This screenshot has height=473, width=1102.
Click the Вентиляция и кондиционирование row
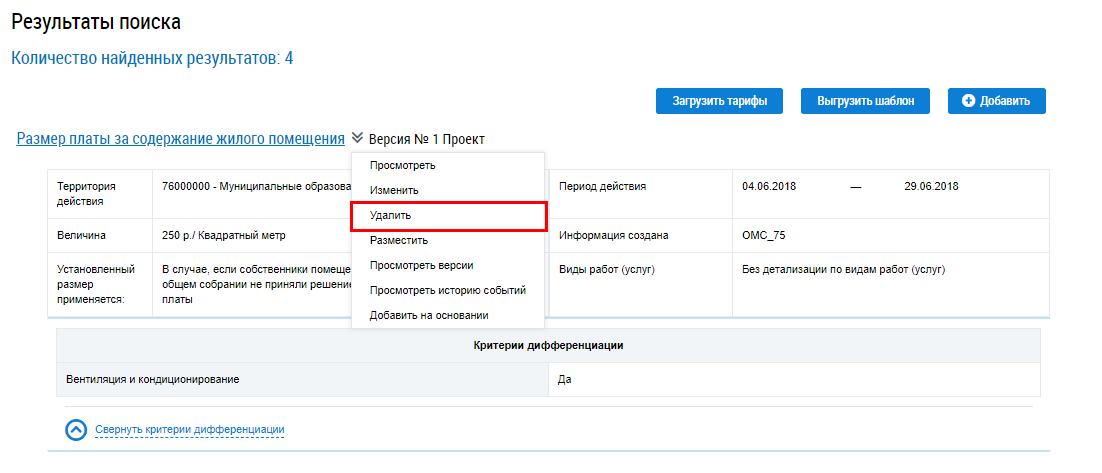pyautogui.click(x=153, y=380)
